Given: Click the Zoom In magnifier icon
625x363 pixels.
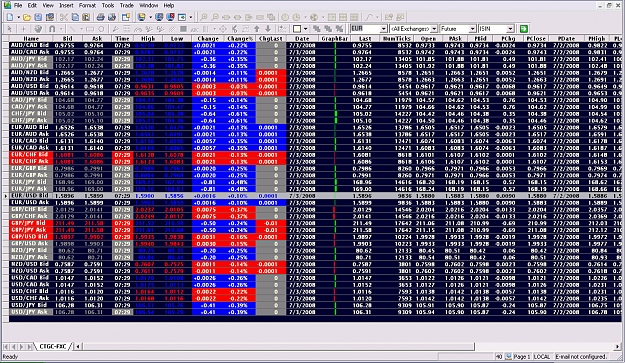Looking at the screenshot, I should pyautogui.click(x=204, y=17).
